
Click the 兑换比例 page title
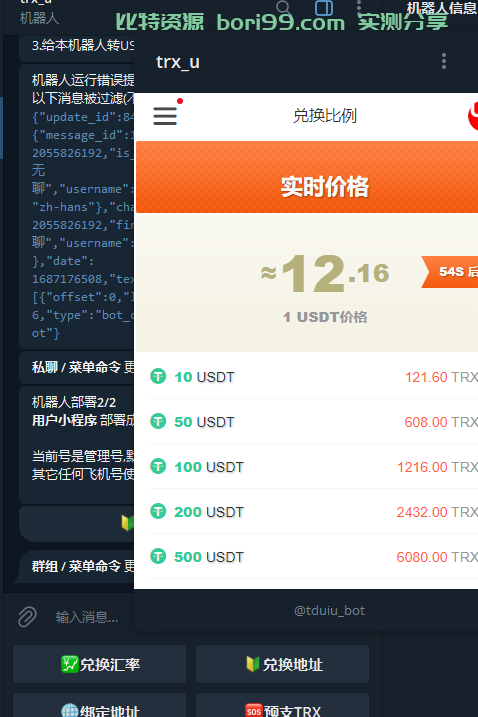click(x=325, y=116)
